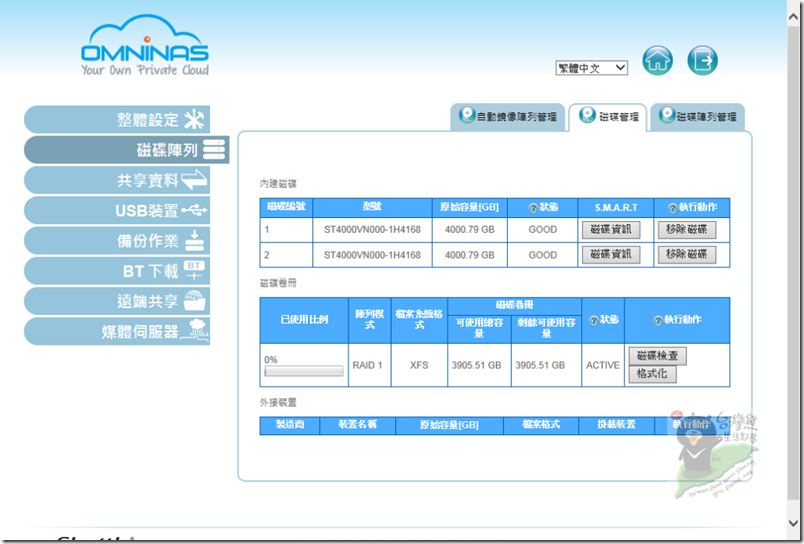804x544 pixels.
Task: Click 掛載裝置 column header
Action: pos(616,425)
